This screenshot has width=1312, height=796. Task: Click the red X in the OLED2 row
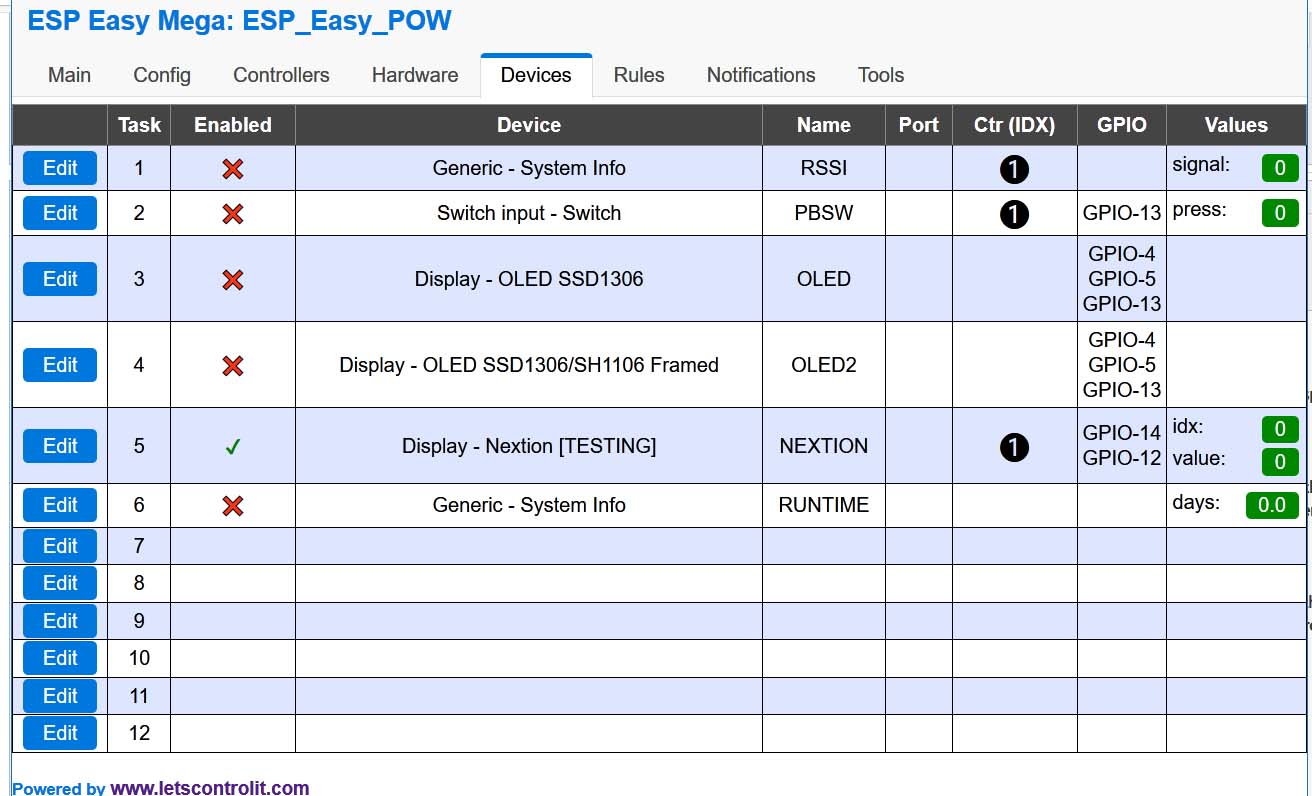[233, 365]
